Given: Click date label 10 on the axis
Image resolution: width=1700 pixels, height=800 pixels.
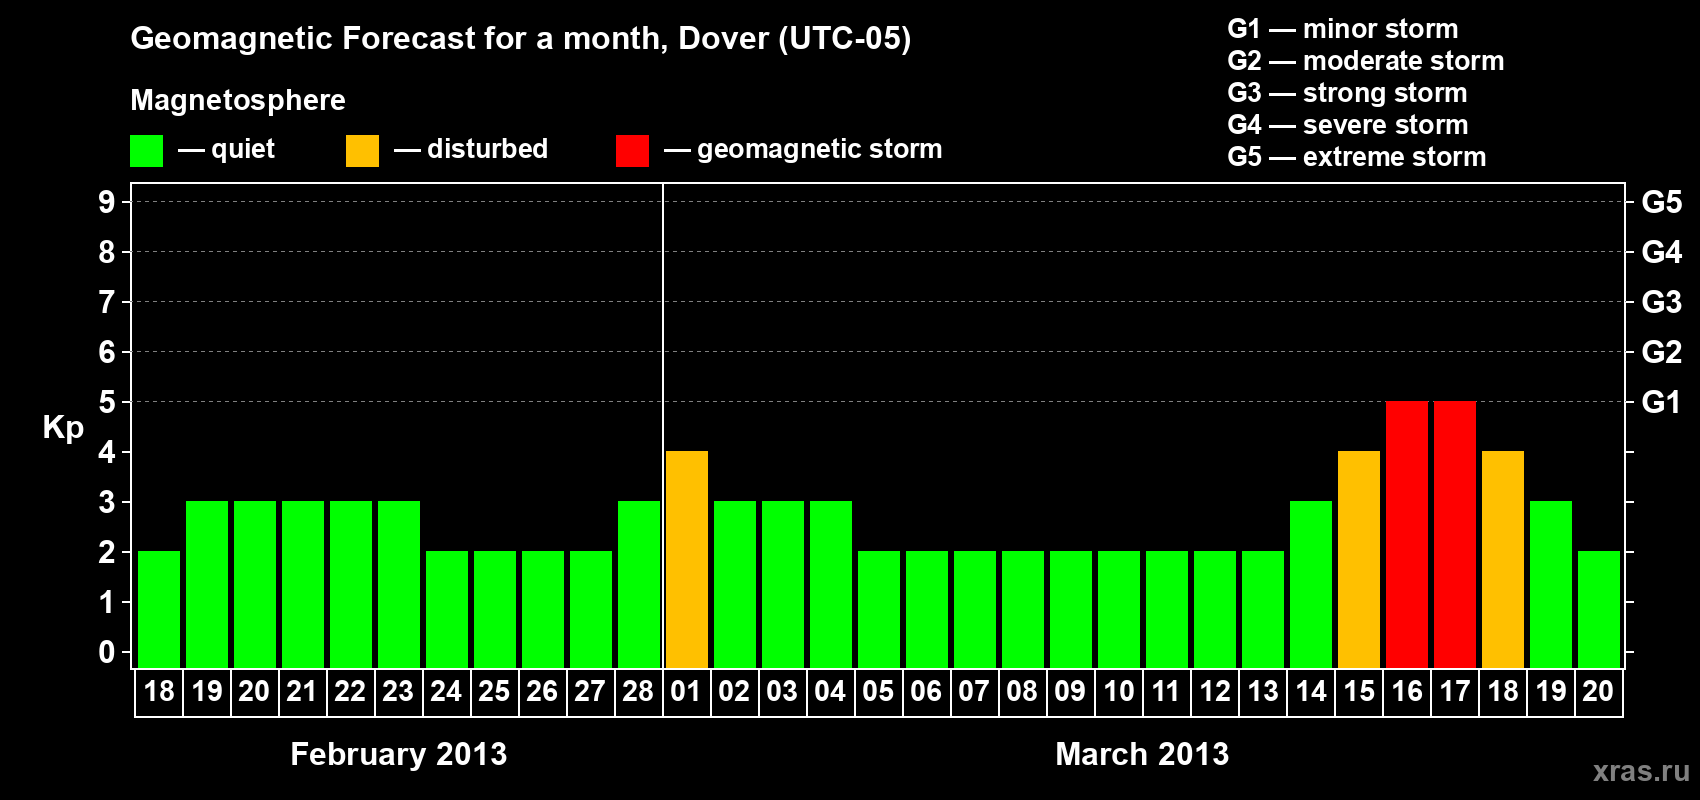Looking at the screenshot, I should pos(1118,691).
